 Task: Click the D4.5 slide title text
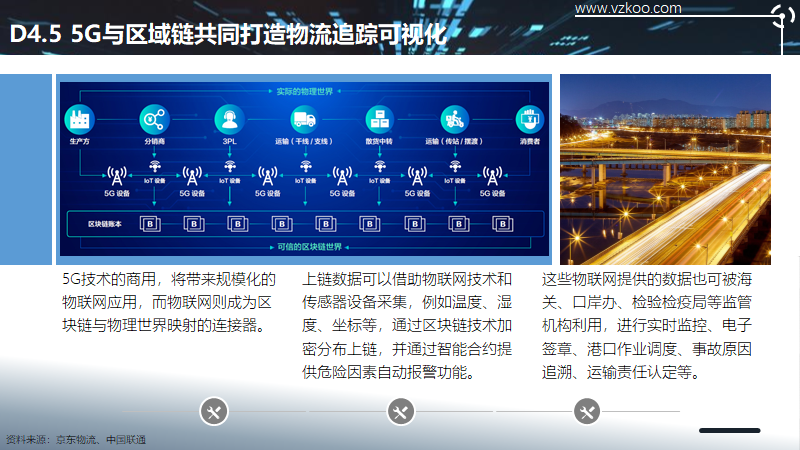click(x=228, y=35)
